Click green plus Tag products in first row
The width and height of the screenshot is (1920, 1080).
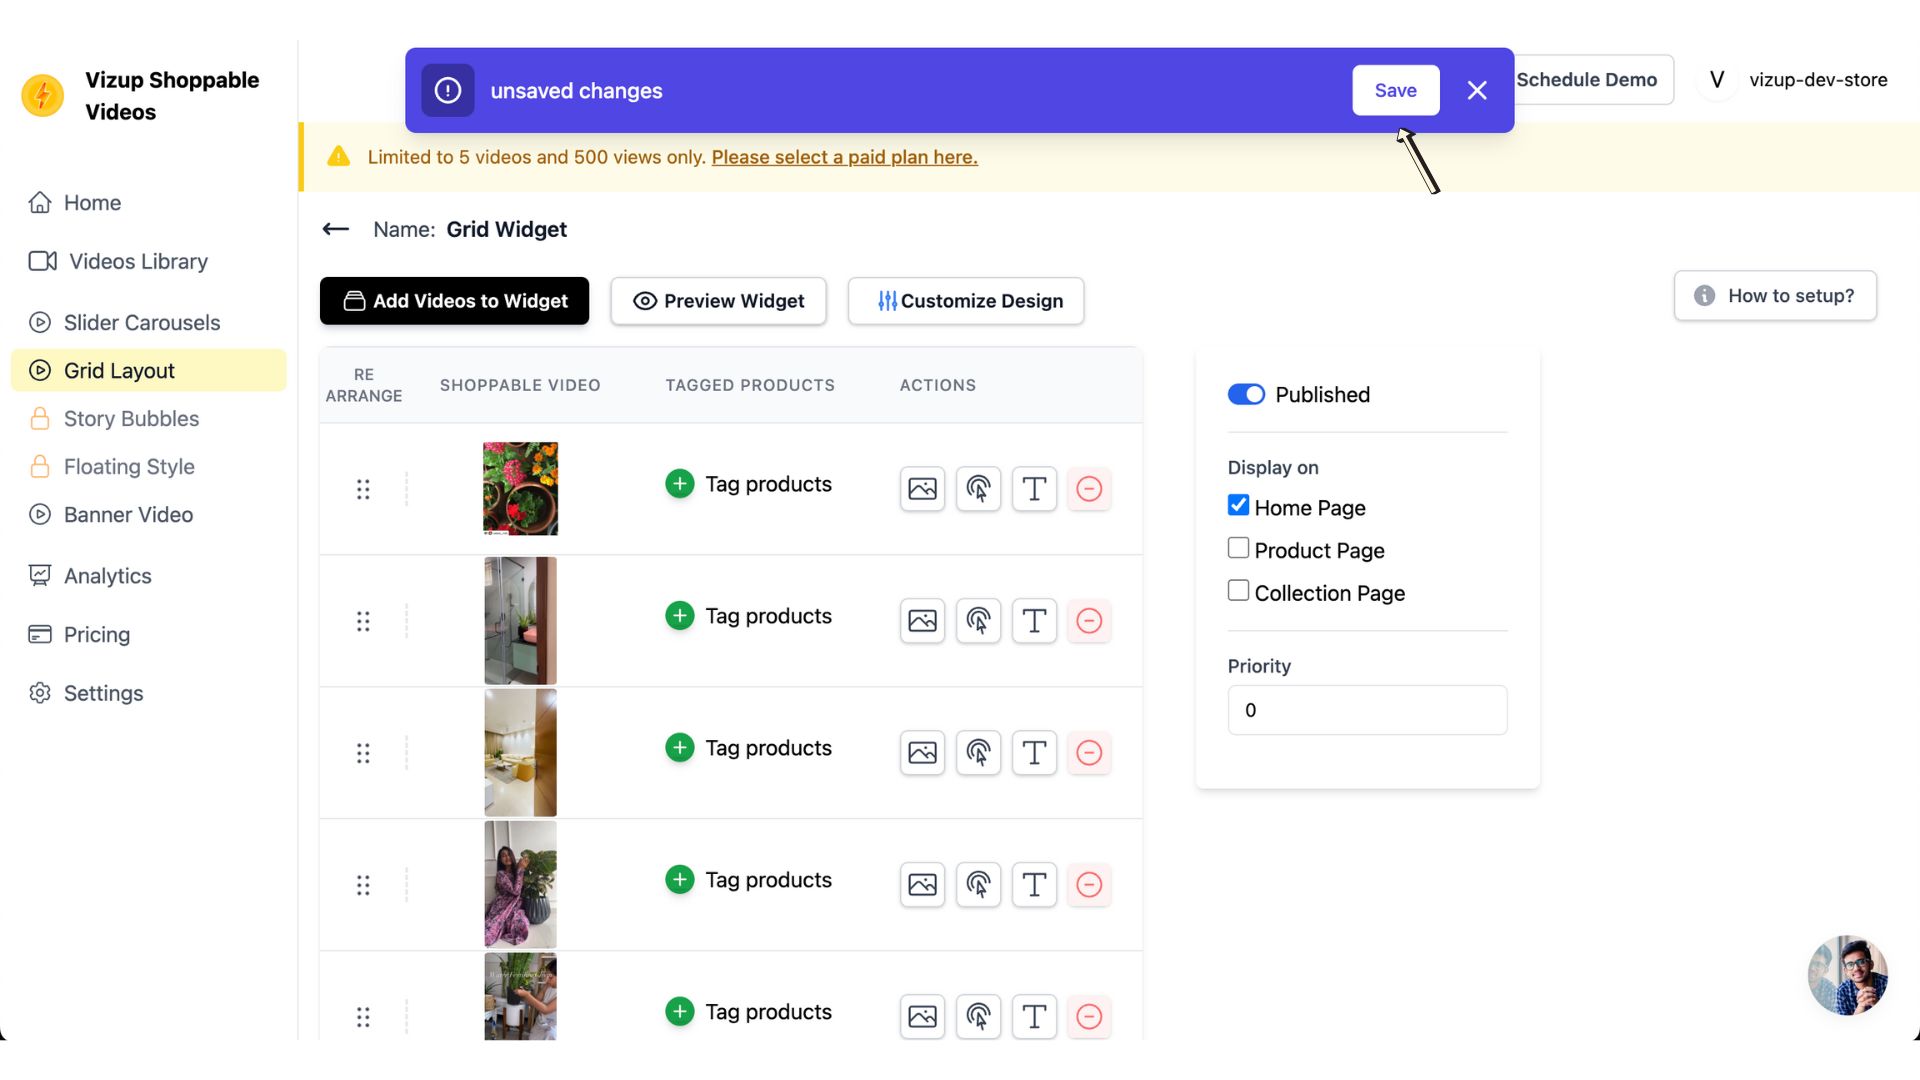[680, 484]
